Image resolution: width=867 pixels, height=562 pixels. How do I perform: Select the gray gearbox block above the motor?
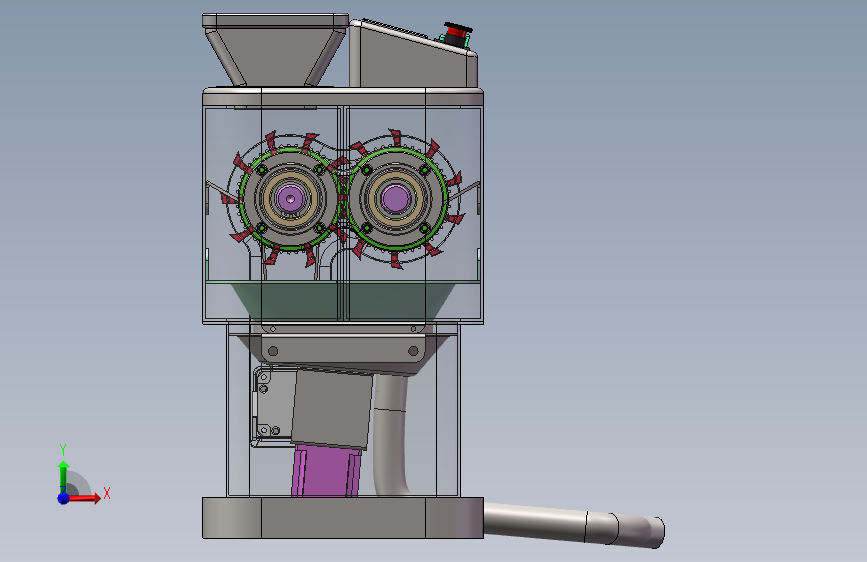coord(332,409)
